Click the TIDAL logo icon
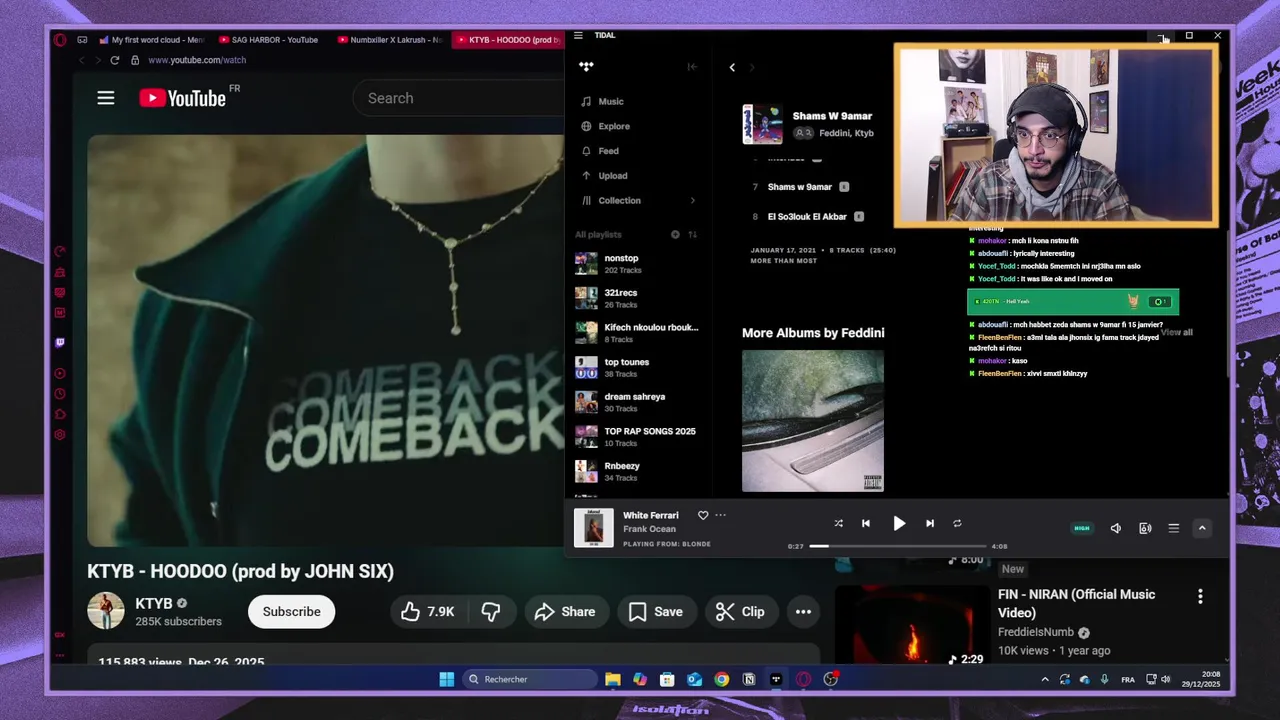 point(586,67)
